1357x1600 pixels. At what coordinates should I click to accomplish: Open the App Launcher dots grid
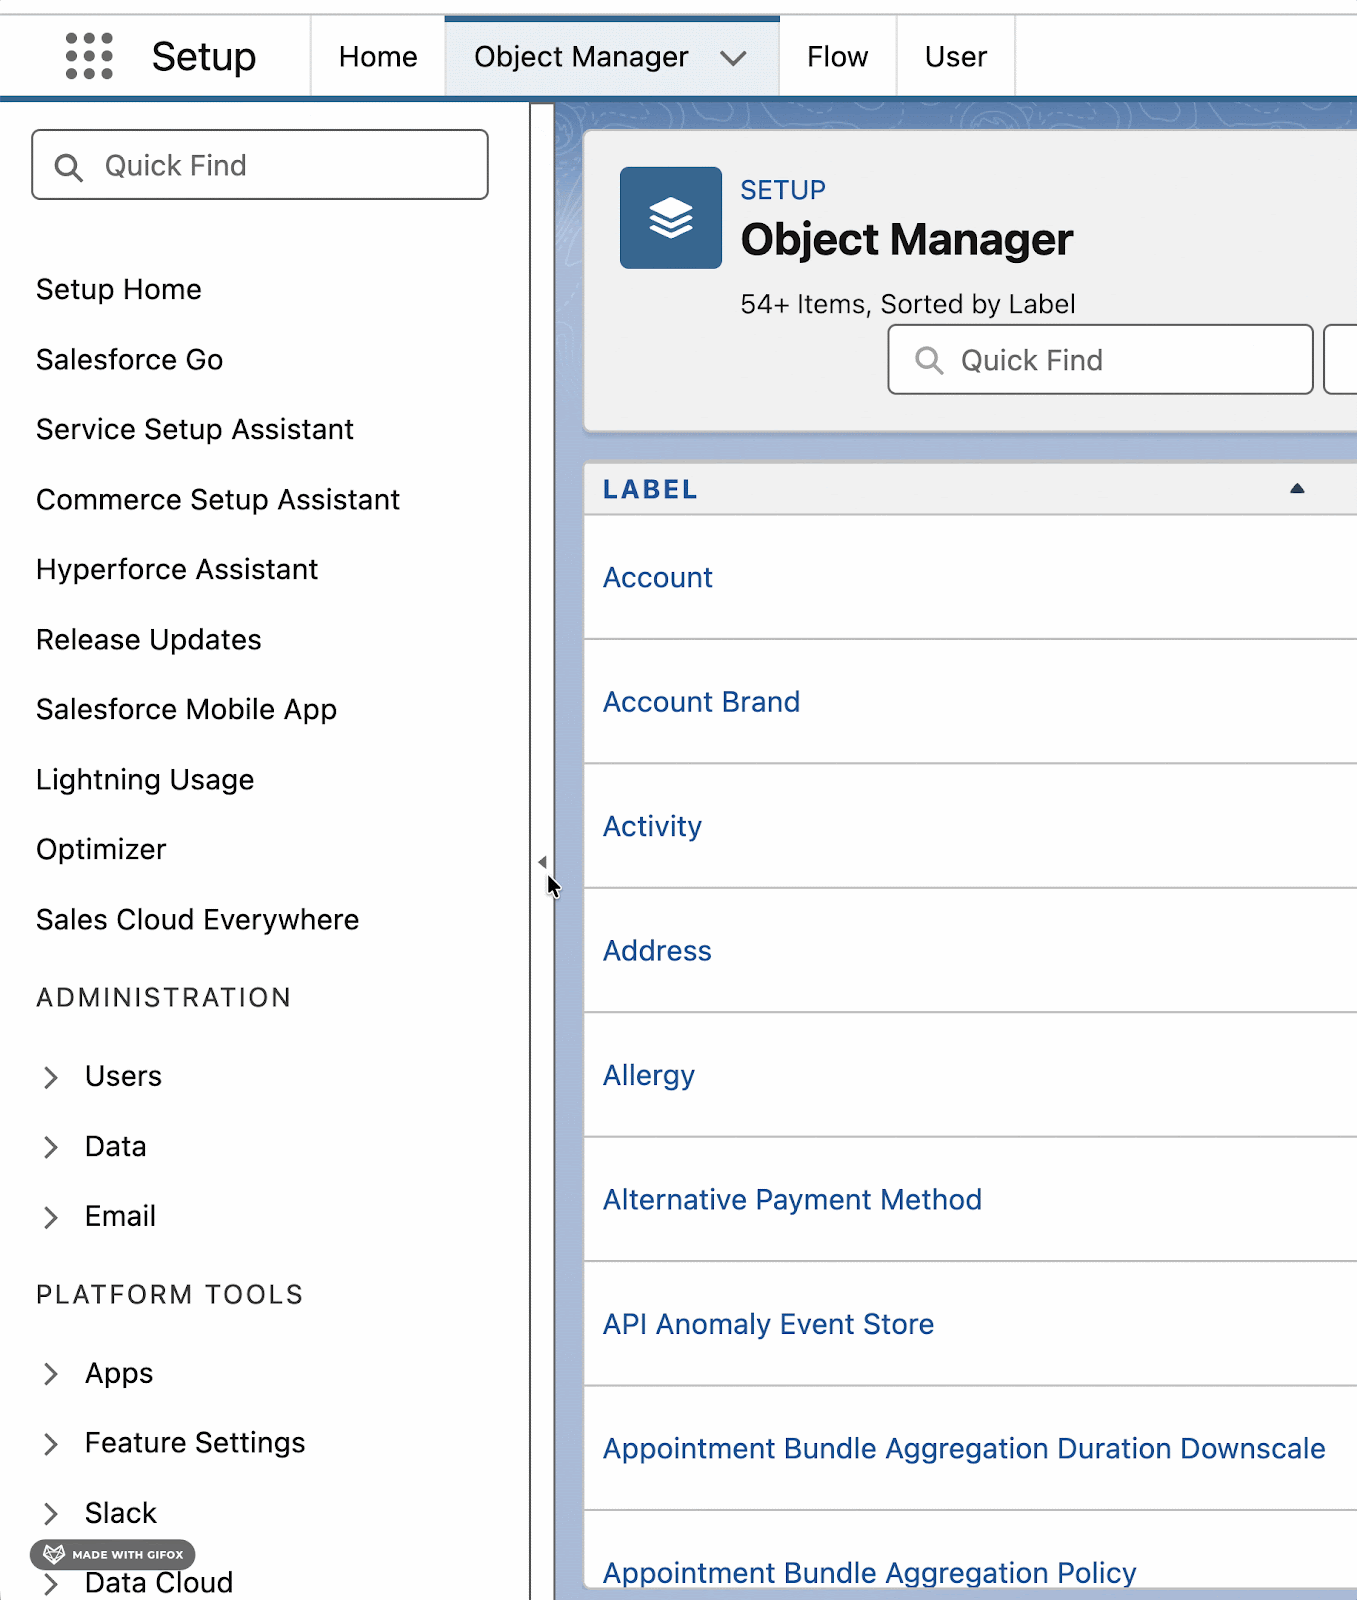[x=89, y=56]
